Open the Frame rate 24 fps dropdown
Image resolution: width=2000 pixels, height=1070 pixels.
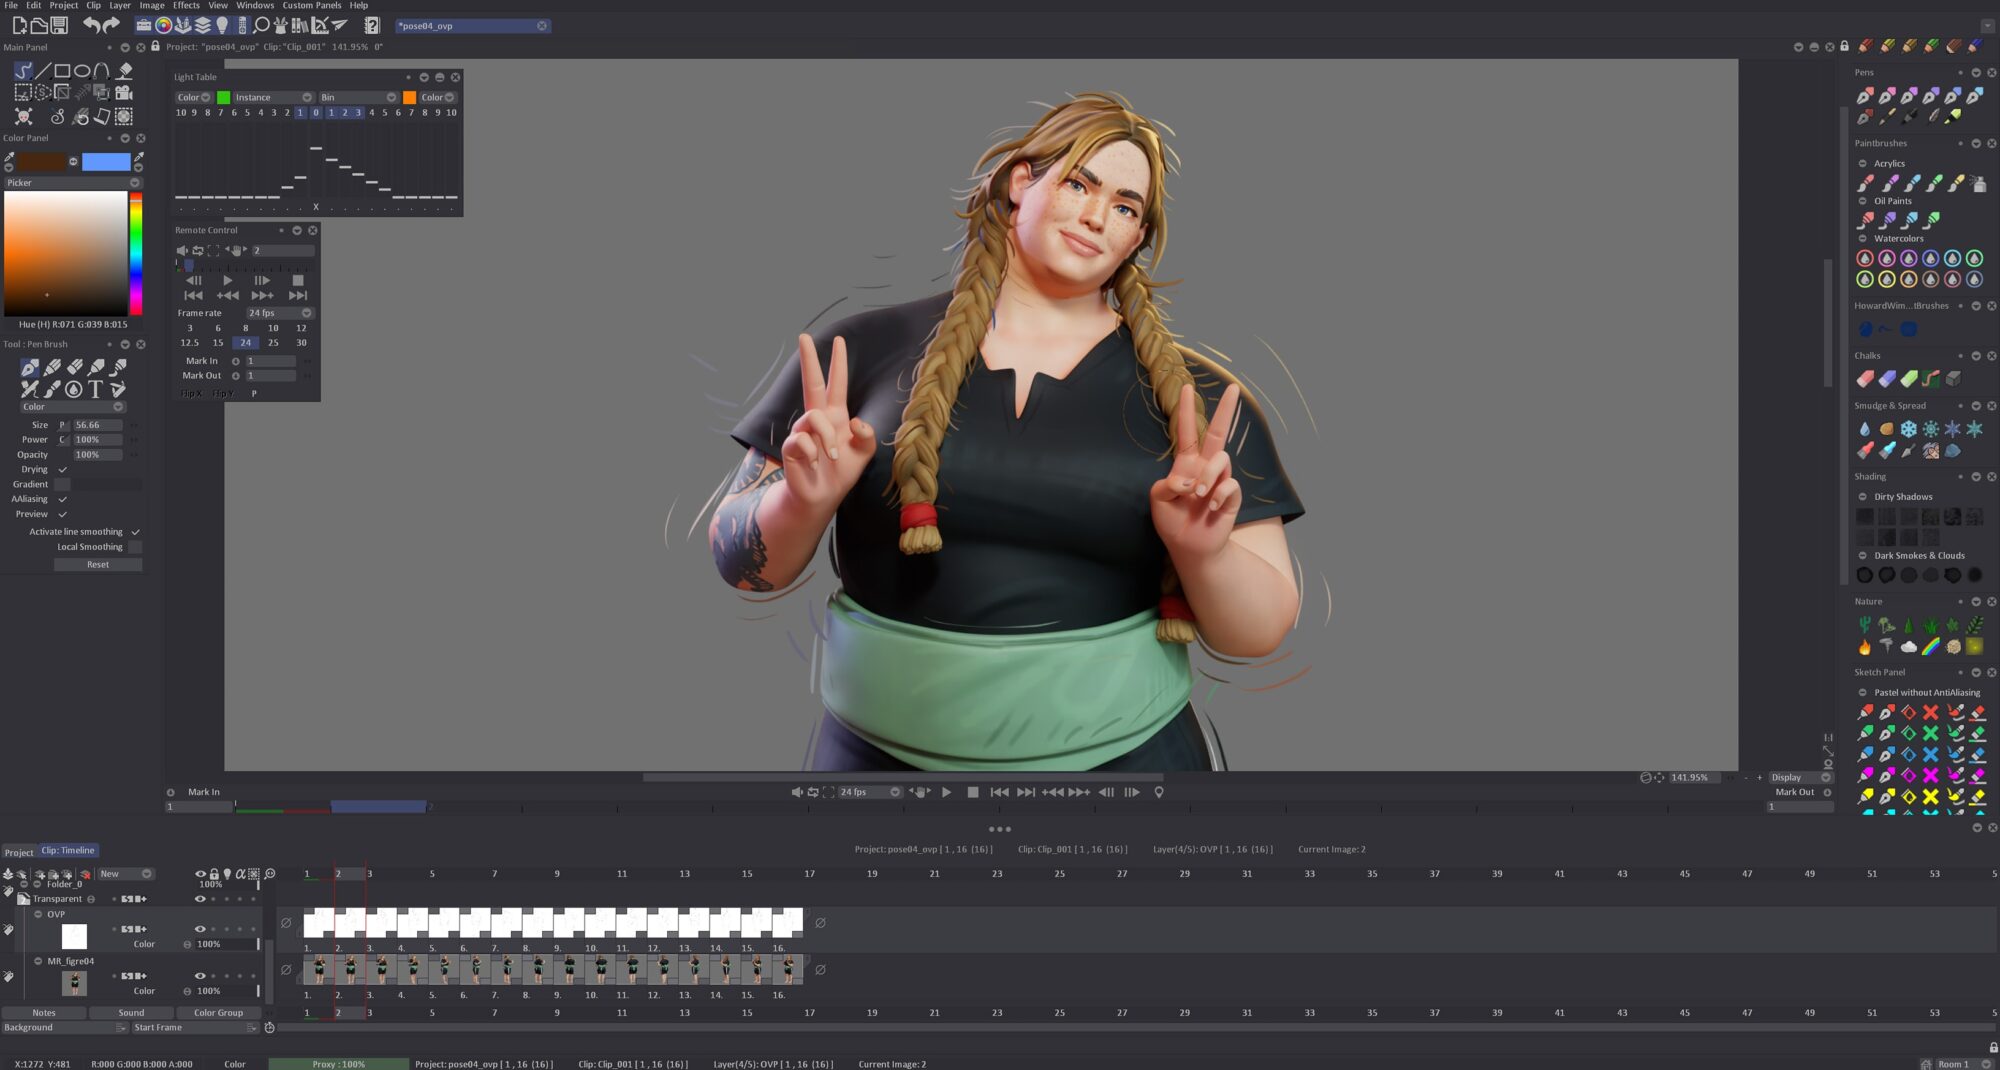pyautogui.click(x=280, y=313)
